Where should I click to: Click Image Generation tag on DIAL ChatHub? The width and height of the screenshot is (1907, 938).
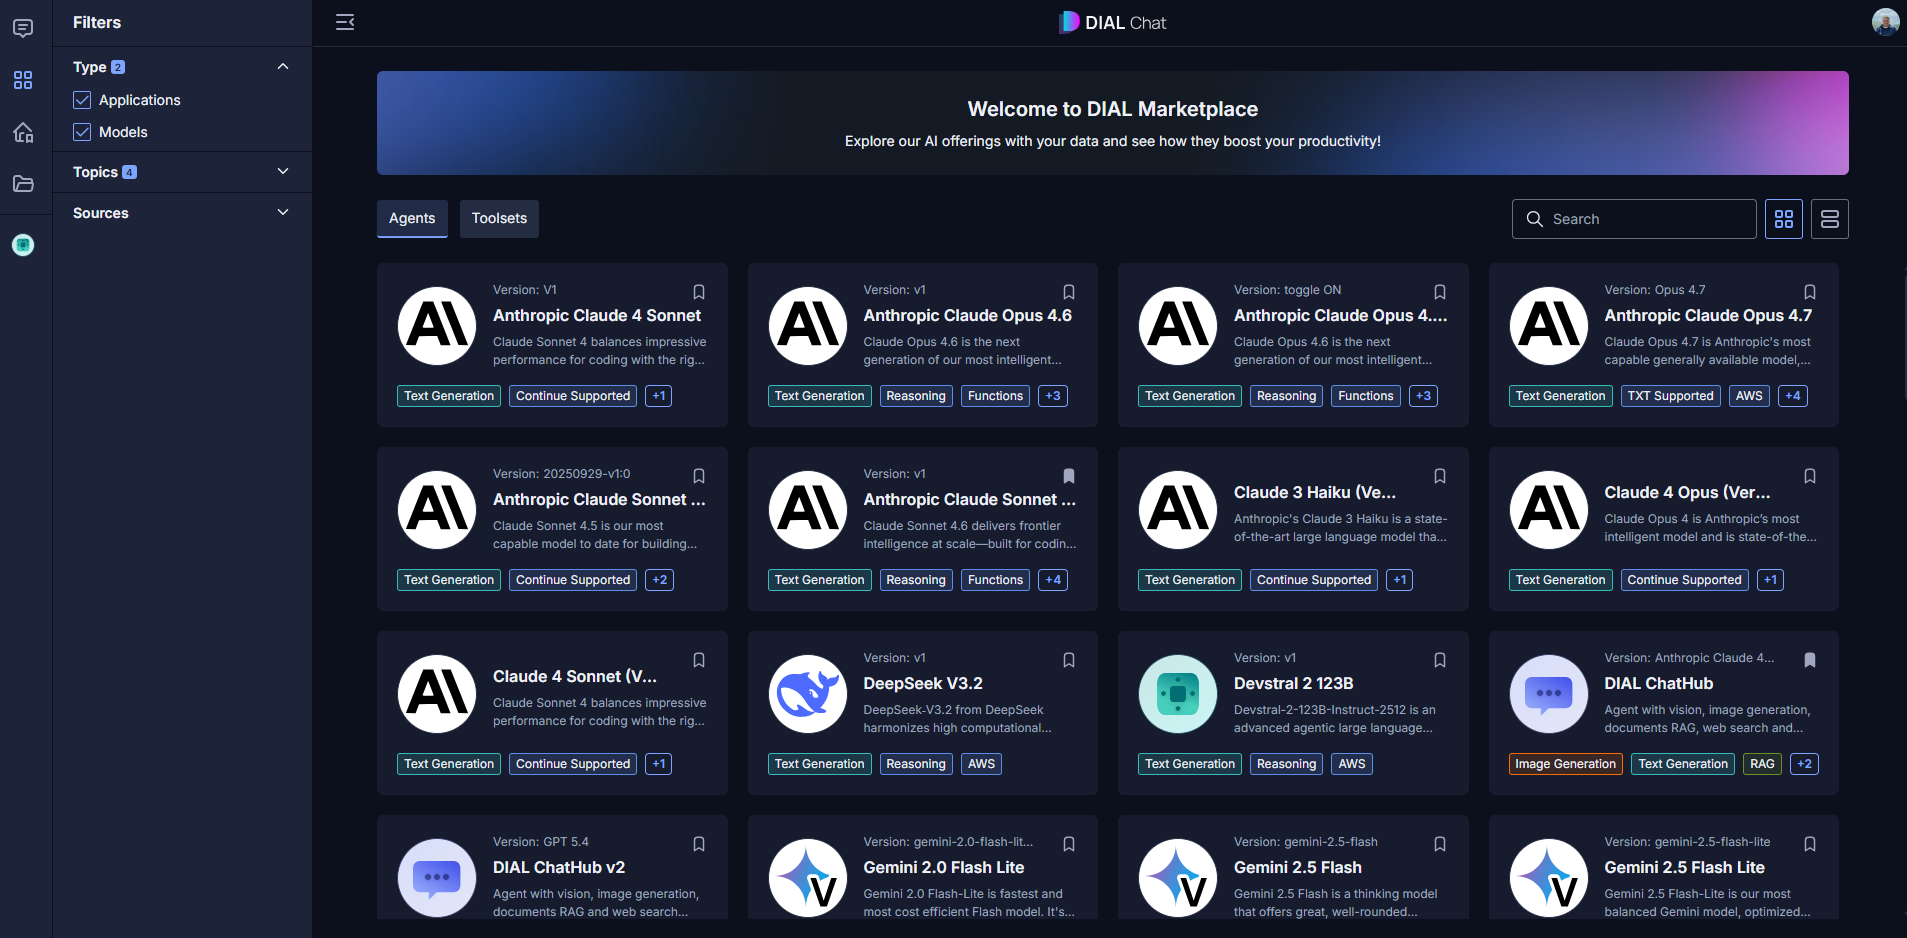pyautogui.click(x=1565, y=764)
